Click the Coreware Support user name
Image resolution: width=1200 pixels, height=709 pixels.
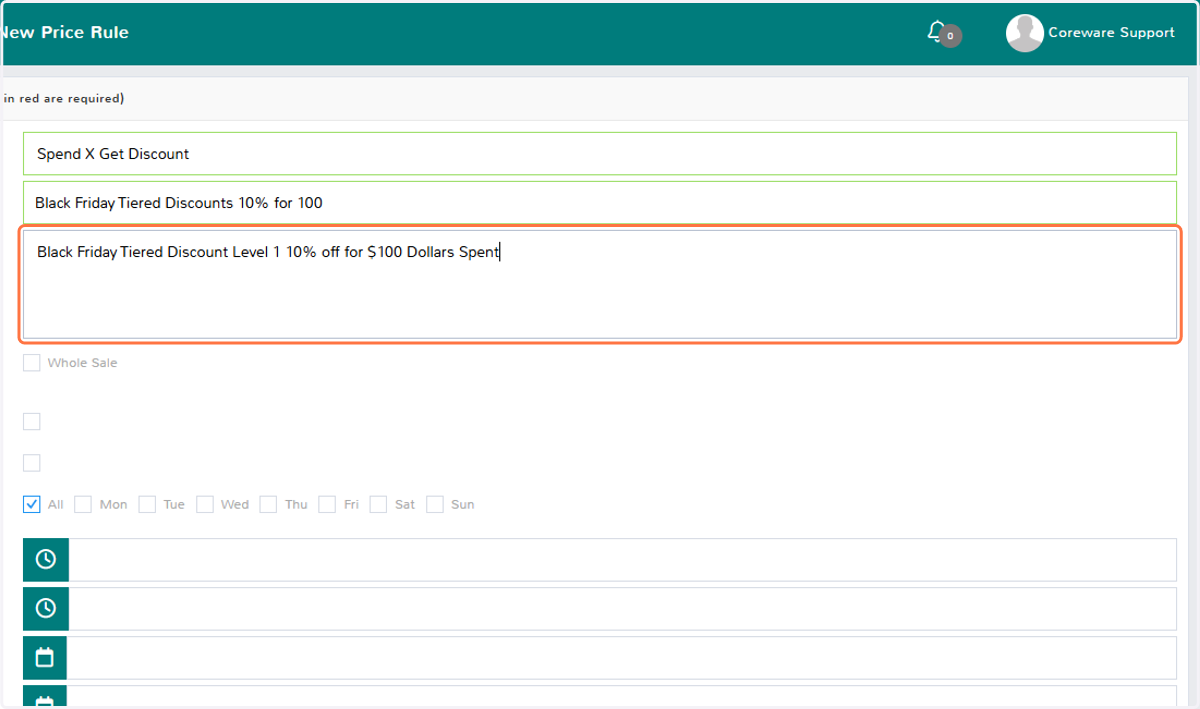coord(1111,33)
